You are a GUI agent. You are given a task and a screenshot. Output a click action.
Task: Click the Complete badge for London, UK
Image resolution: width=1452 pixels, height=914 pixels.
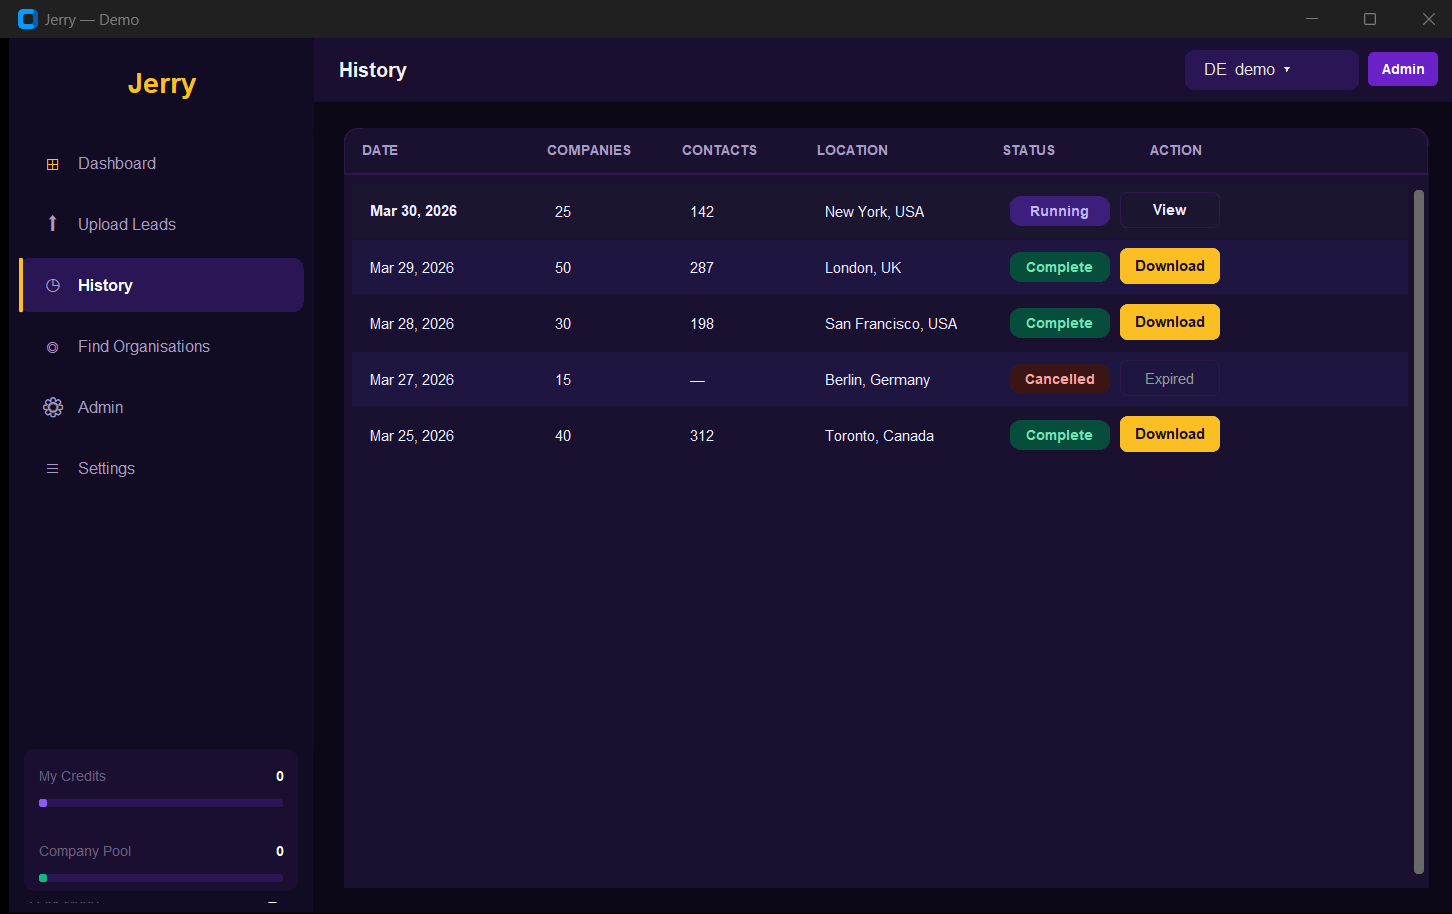1060,267
